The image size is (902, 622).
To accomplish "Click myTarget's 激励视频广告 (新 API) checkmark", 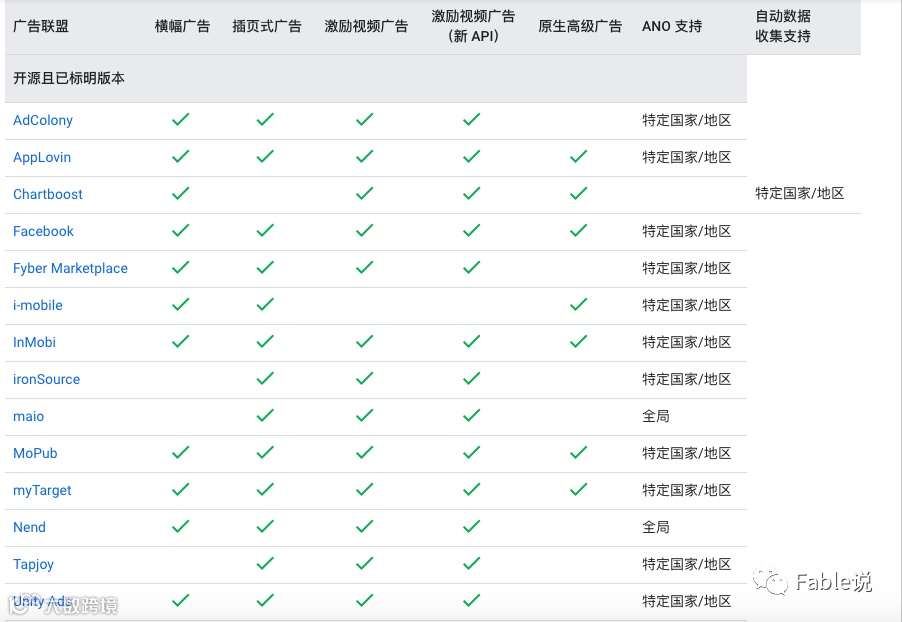I will point(471,490).
